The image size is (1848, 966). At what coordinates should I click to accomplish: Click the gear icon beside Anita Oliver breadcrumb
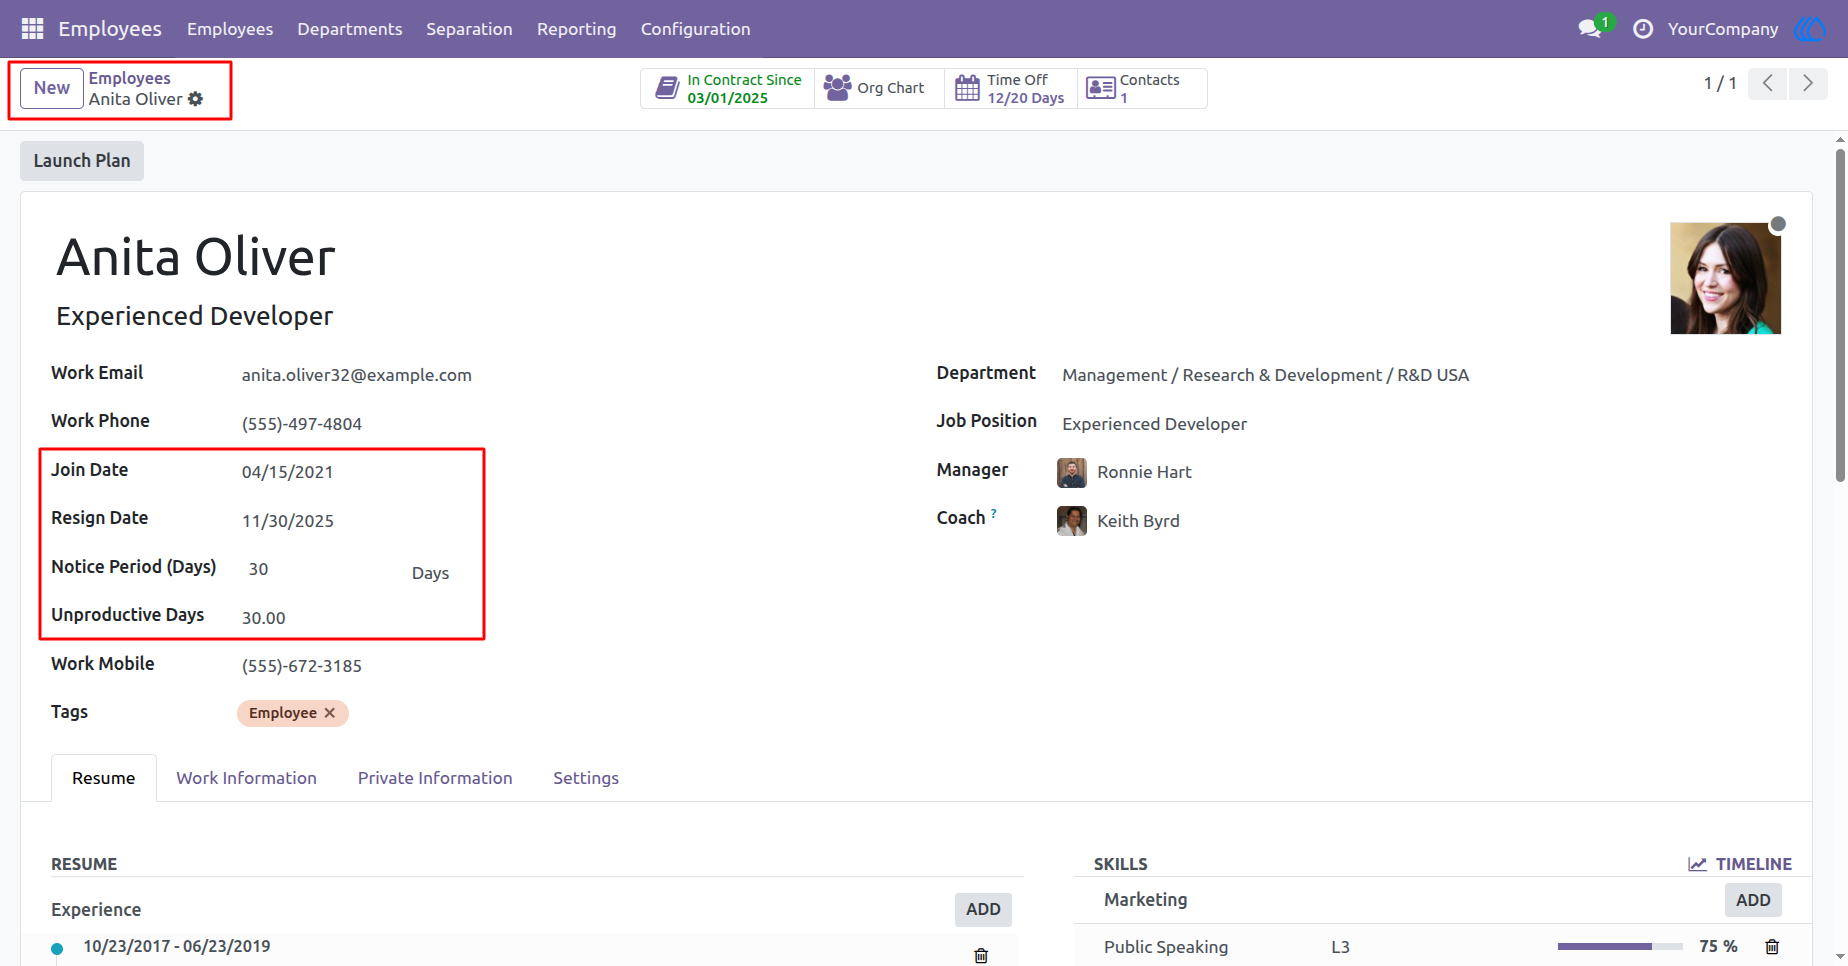196,99
